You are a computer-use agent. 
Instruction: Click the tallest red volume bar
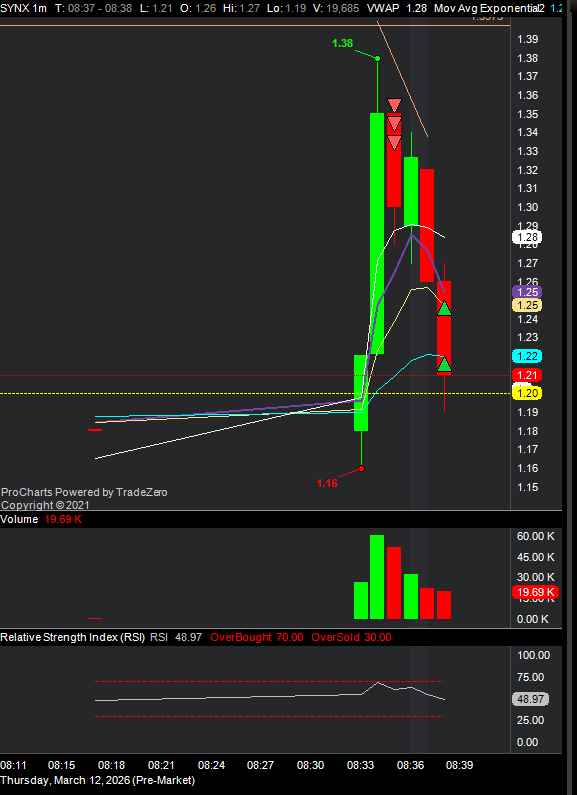[x=394, y=583]
